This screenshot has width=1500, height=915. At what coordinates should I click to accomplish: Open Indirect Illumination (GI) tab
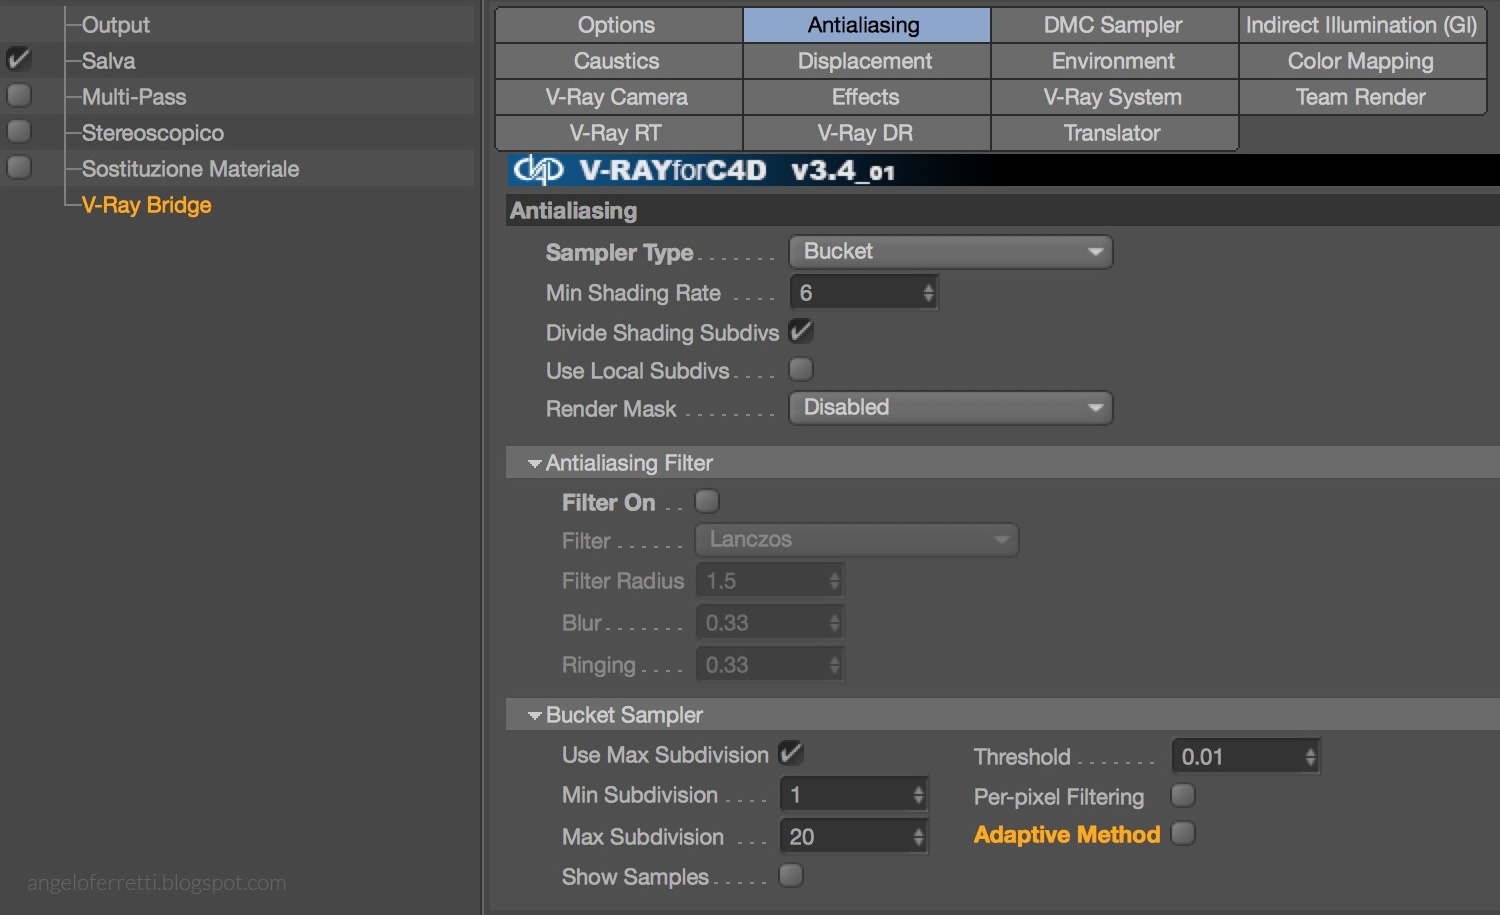point(1362,25)
